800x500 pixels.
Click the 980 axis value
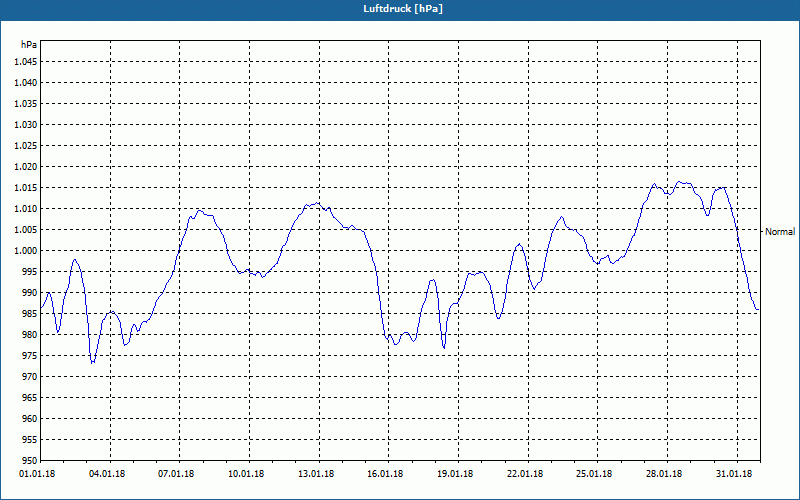[30, 335]
